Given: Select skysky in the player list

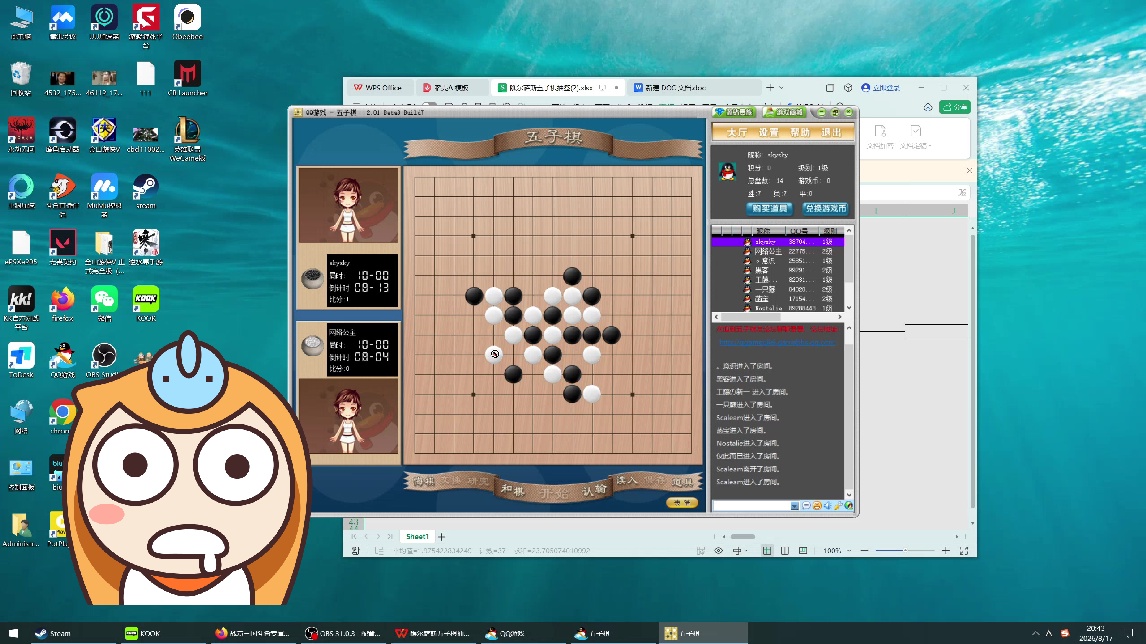Looking at the screenshot, I should tap(778, 241).
